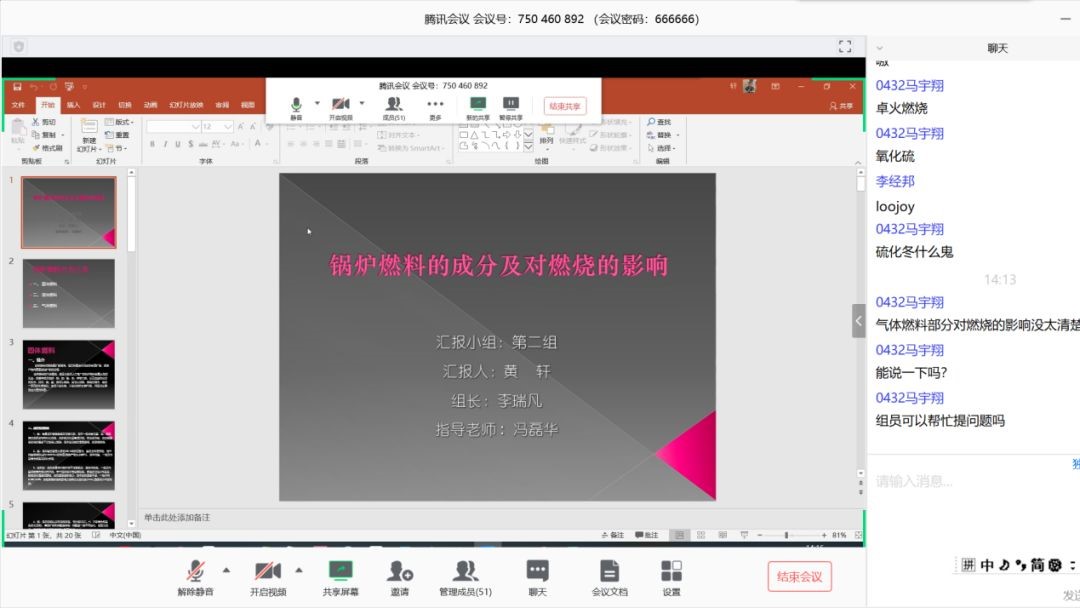The image size is (1080, 608).
Task: Switch to the 插入 ribbon tab
Action: click(73, 104)
